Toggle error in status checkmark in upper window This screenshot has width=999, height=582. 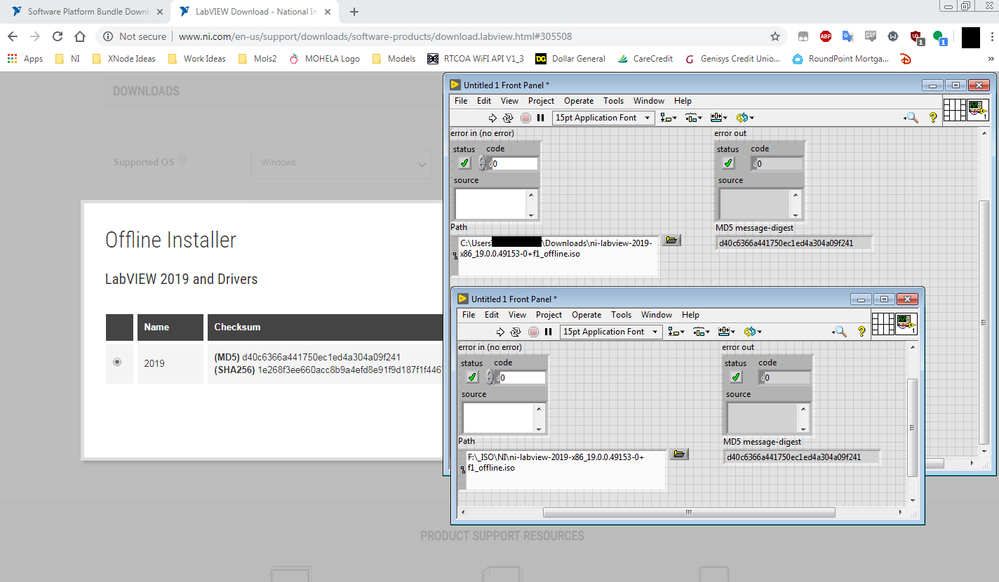point(464,163)
